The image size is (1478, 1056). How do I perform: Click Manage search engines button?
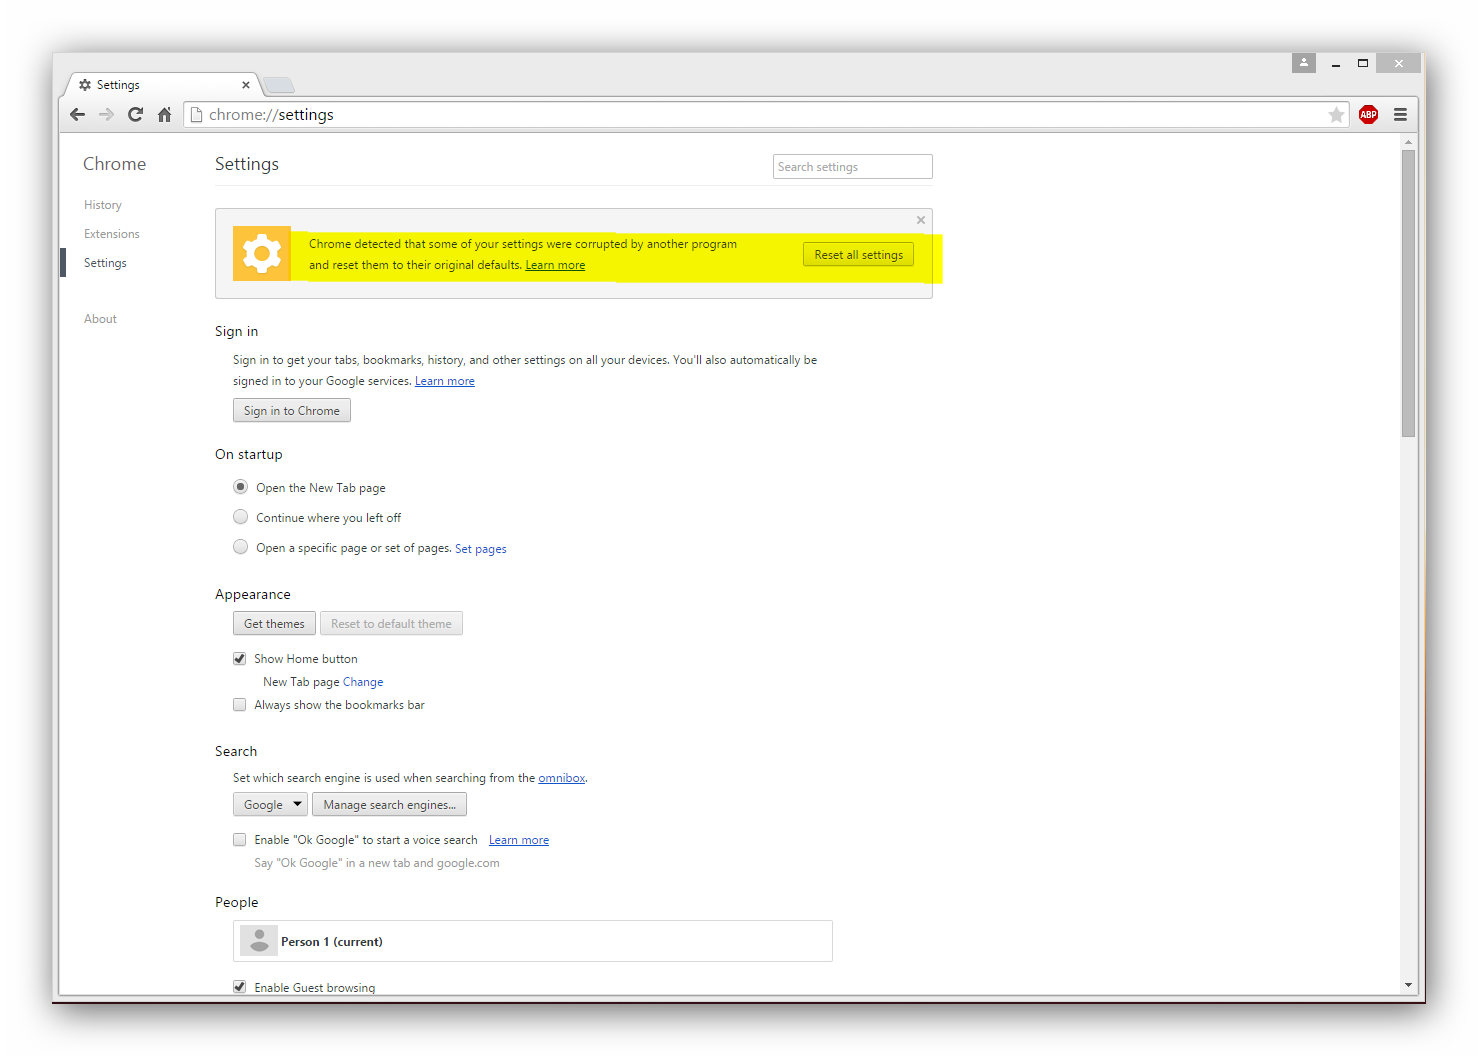[389, 804]
